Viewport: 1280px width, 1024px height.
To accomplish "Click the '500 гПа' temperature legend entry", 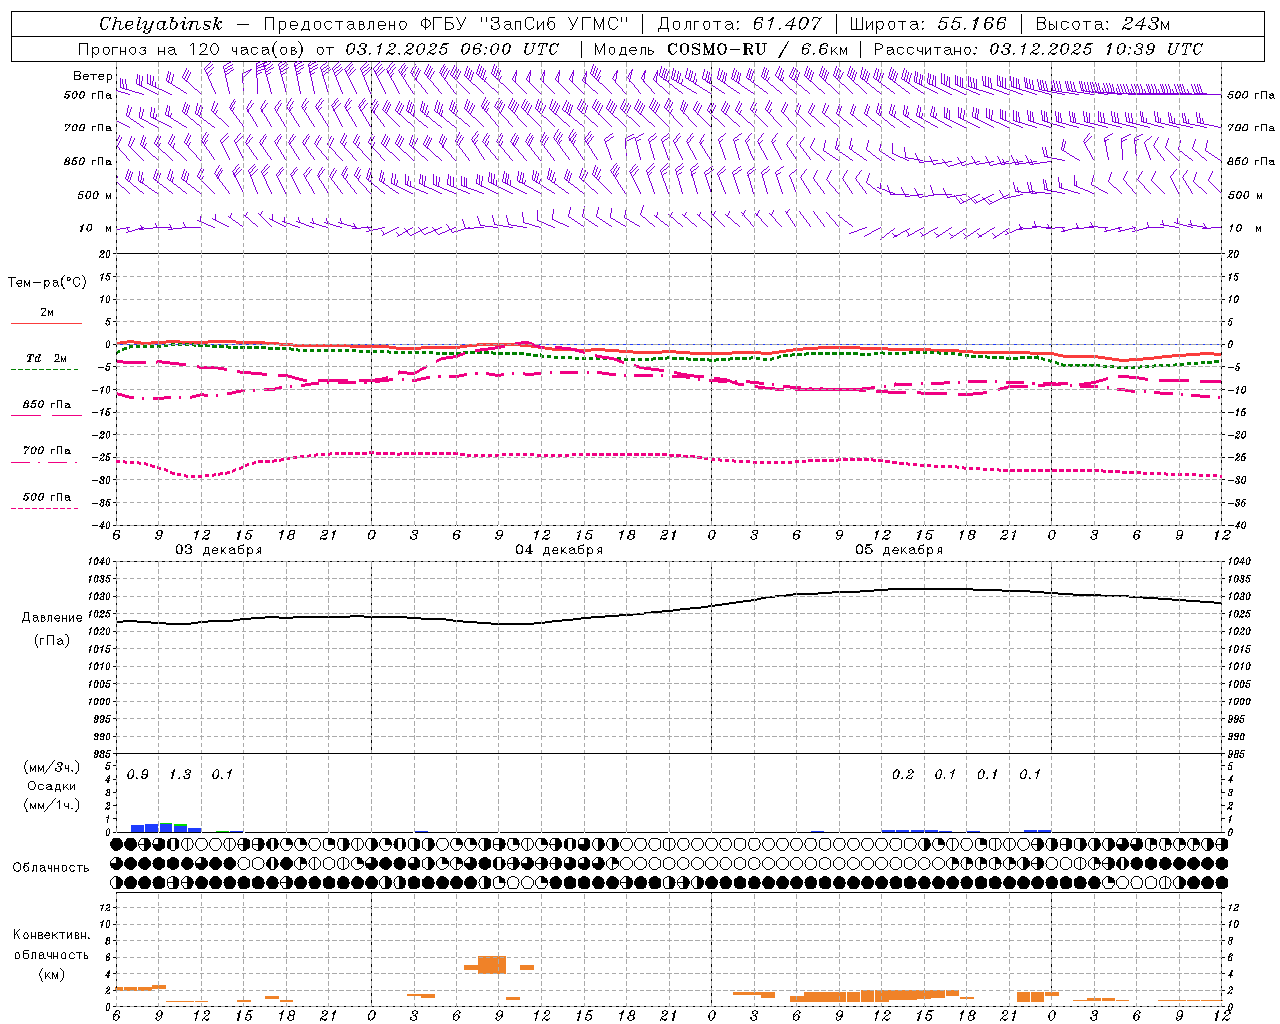I will 47,497.
